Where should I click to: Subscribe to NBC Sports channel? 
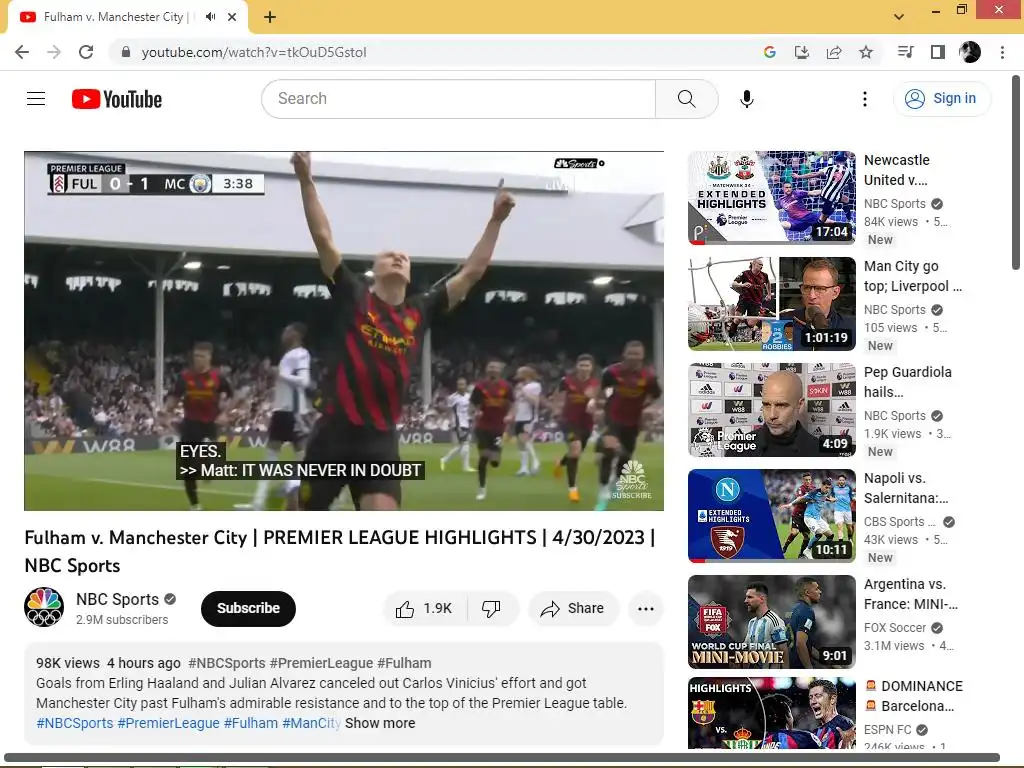[x=248, y=609]
